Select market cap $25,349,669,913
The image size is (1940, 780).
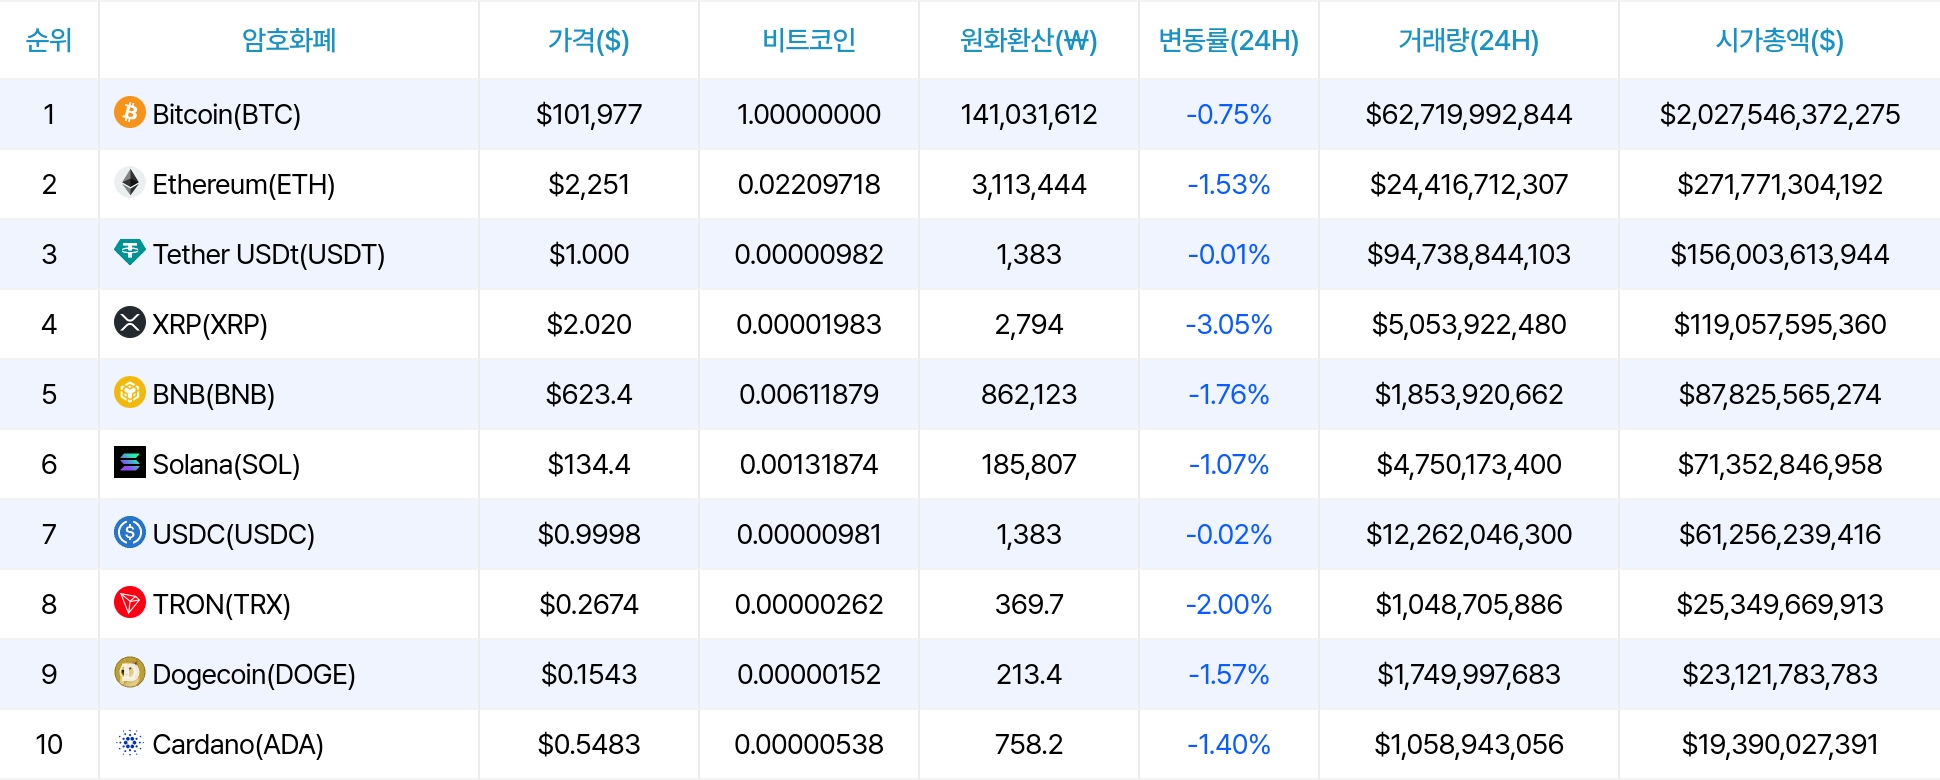pyautogui.click(x=1780, y=604)
